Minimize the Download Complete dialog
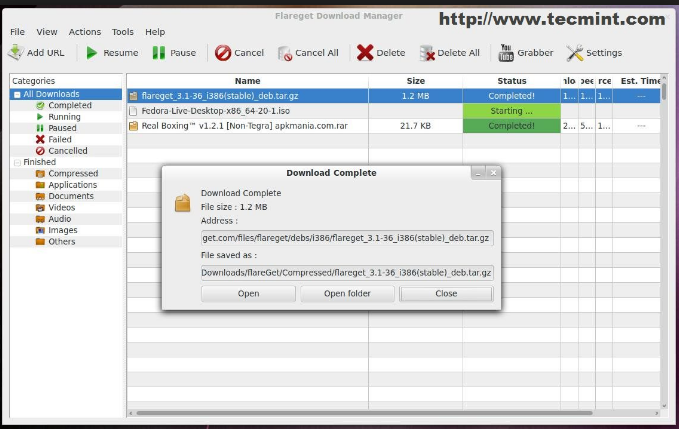Image resolution: width=679 pixels, height=429 pixels. tap(478, 173)
